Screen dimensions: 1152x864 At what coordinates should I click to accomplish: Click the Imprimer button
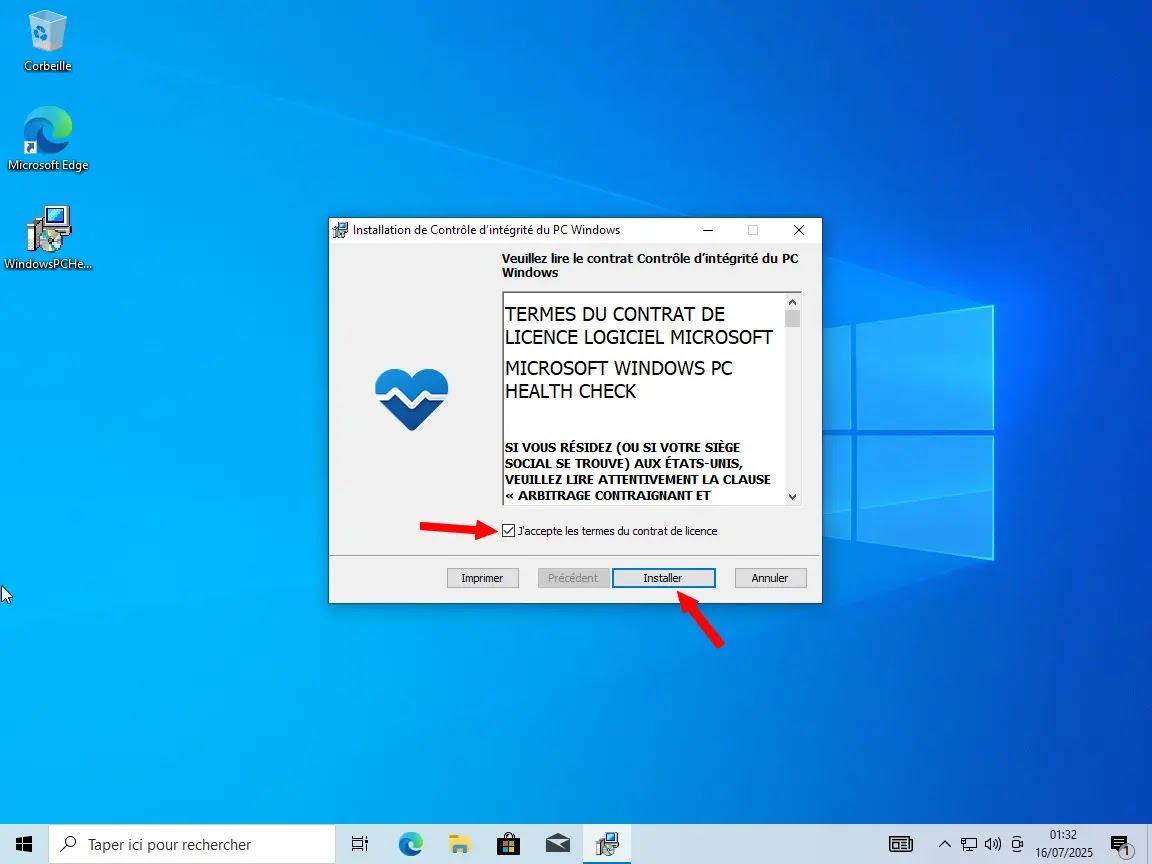482,578
